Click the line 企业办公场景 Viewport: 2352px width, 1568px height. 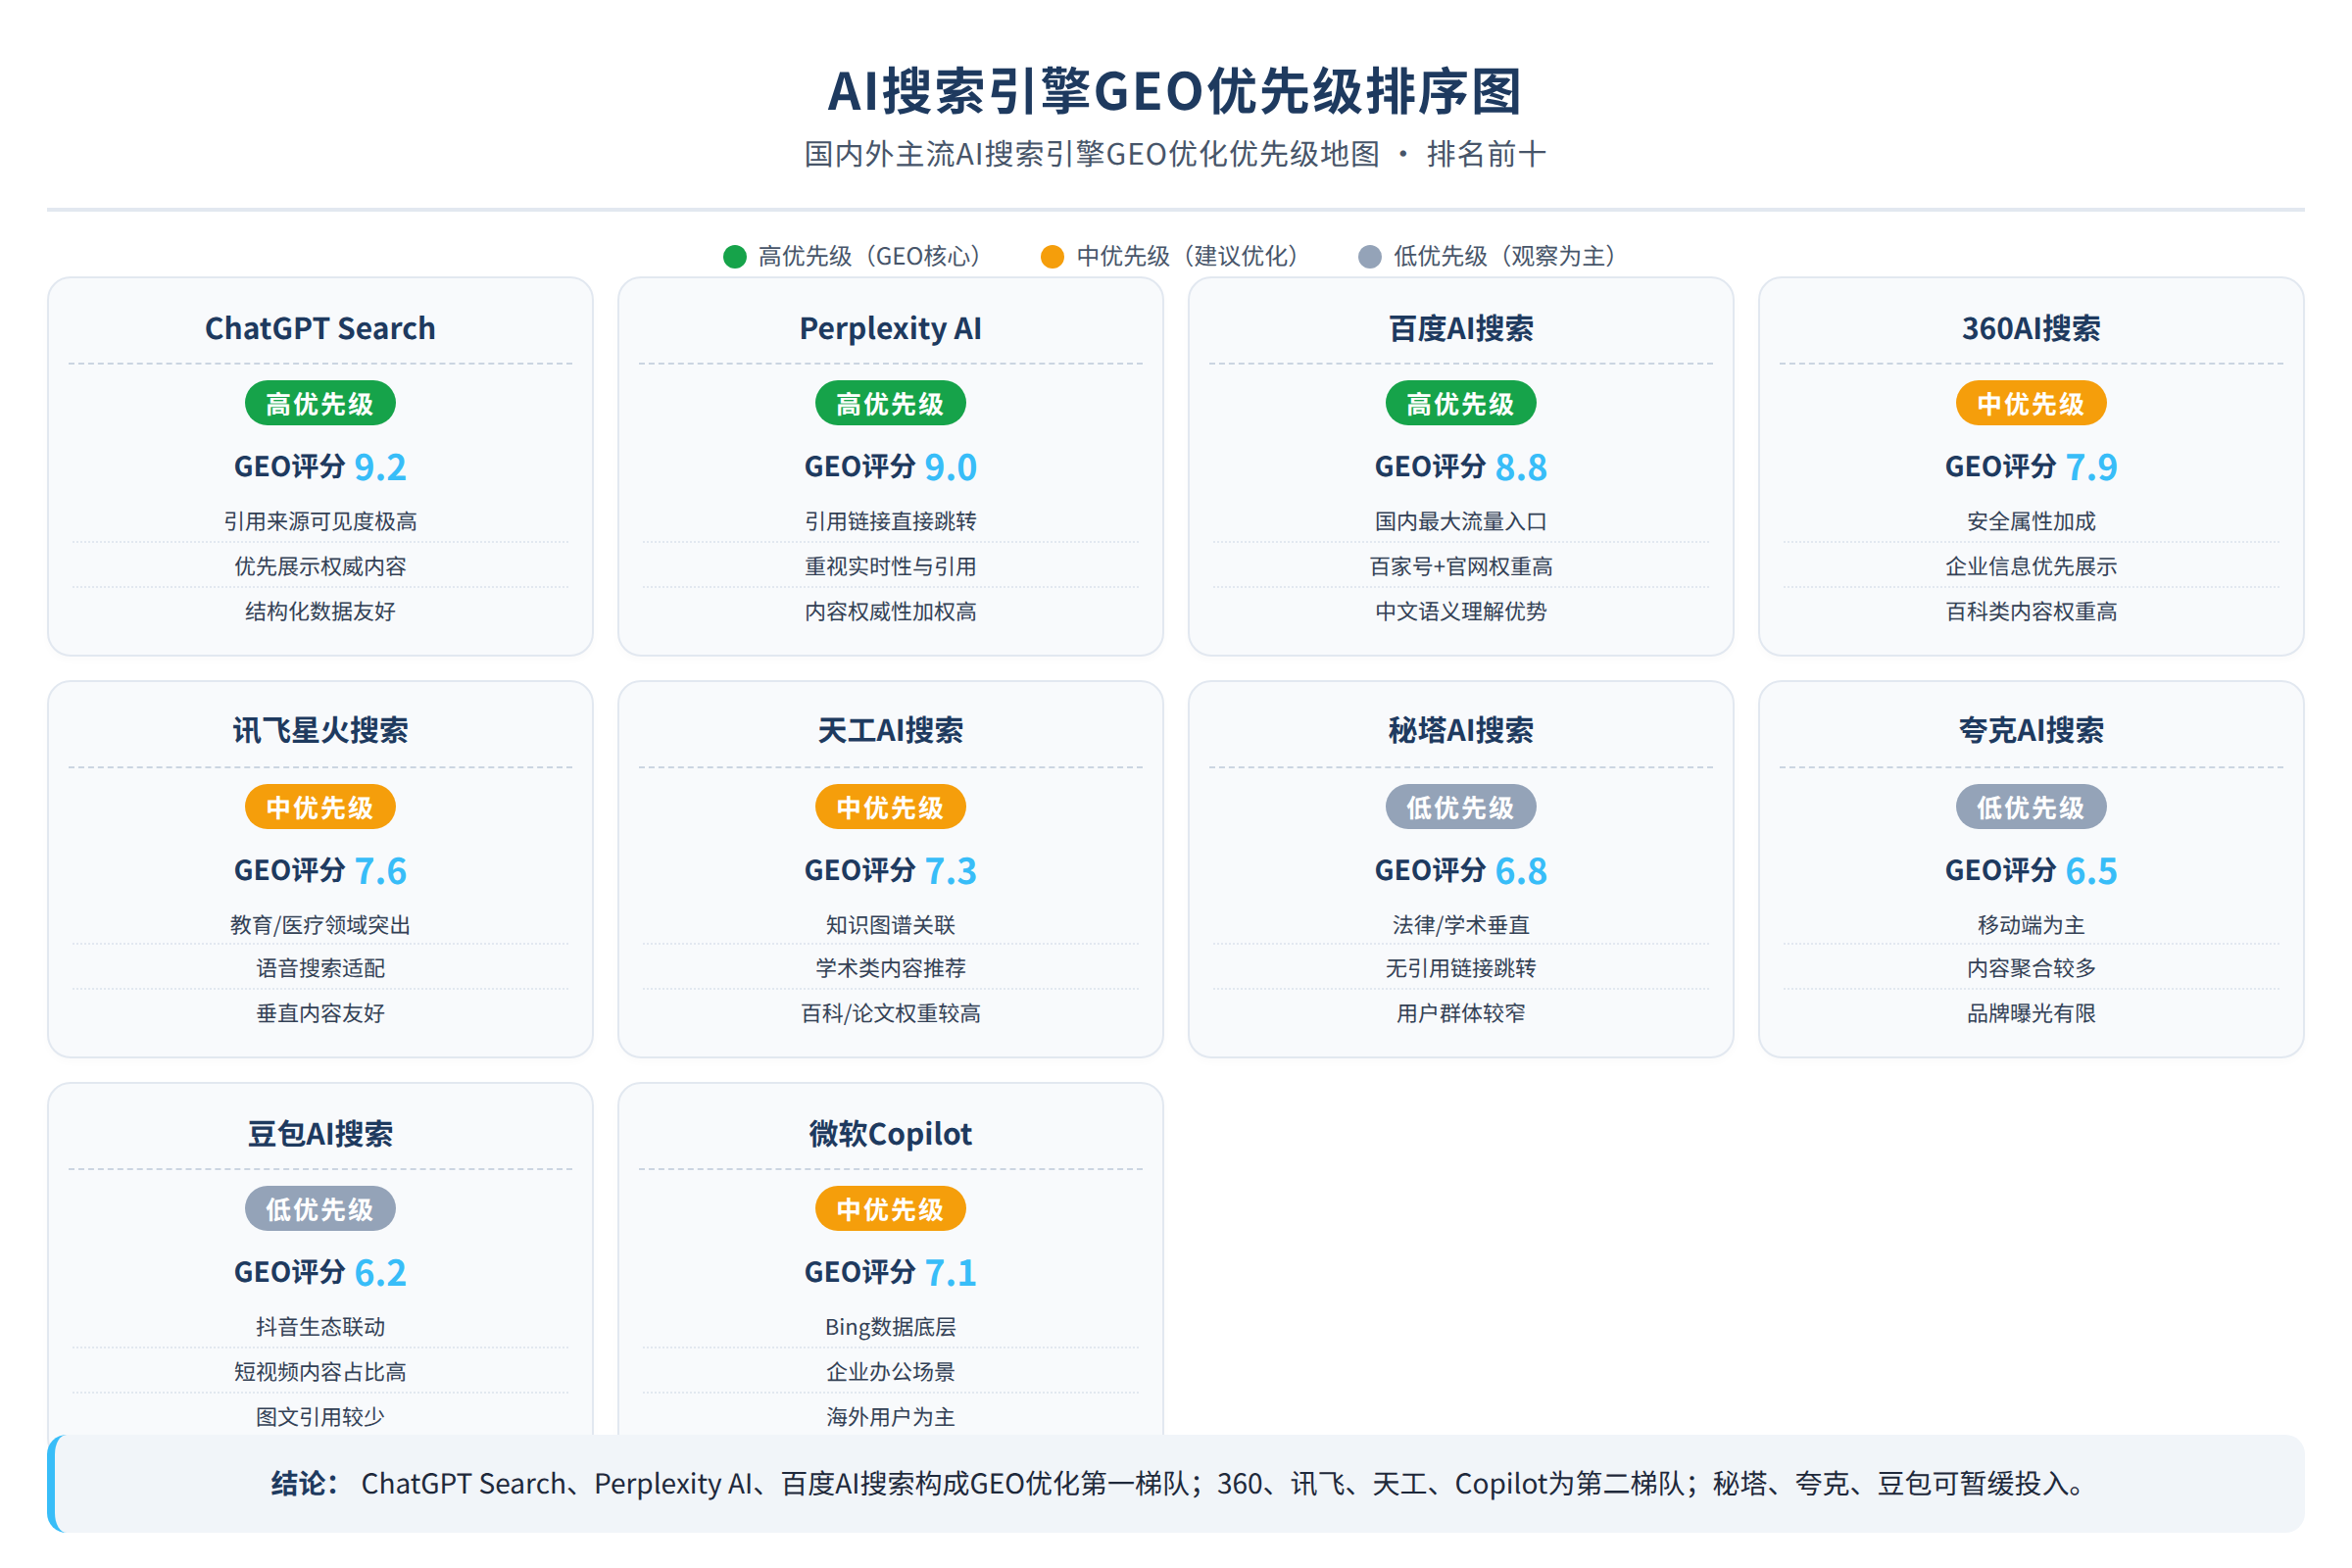tap(890, 1372)
